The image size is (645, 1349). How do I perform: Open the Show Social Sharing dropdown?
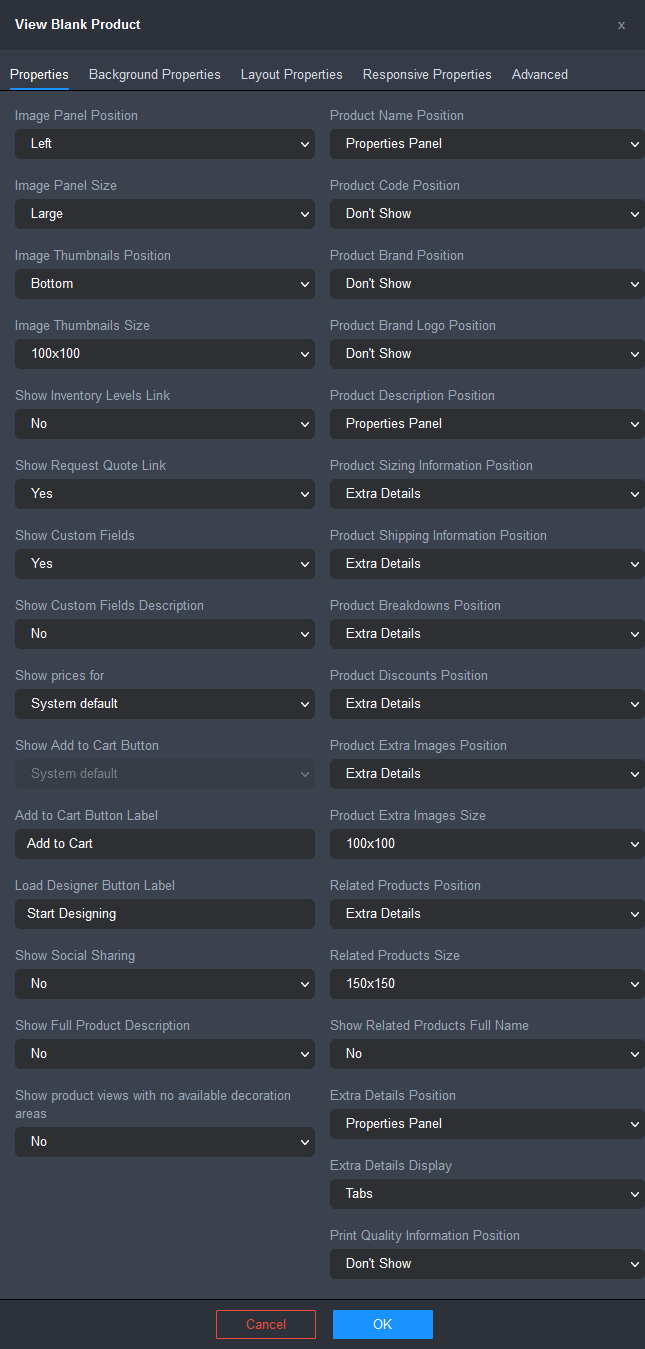[x=165, y=984]
